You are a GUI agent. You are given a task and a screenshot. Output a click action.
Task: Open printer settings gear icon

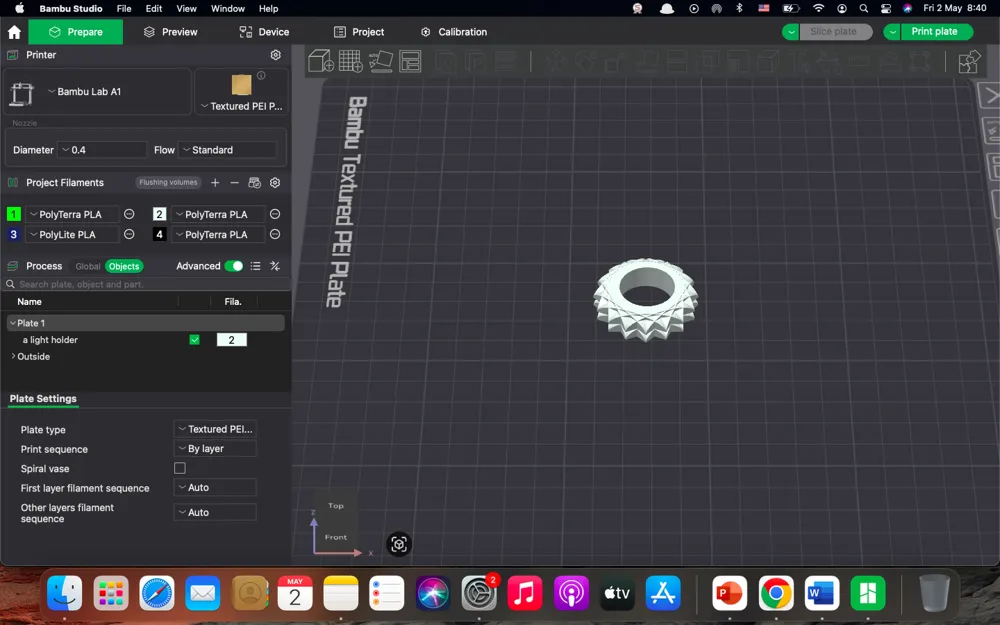276,55
